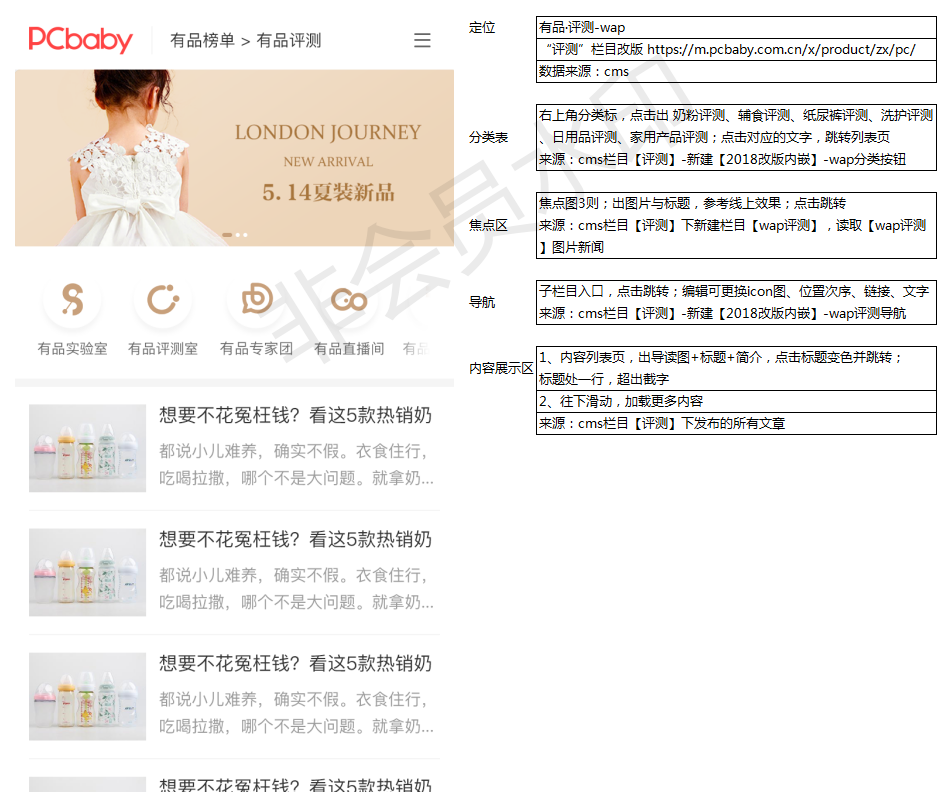Click the 有品评测 breadcrumb title
This screenshot has width=952, height=807.
click(289, 41)
